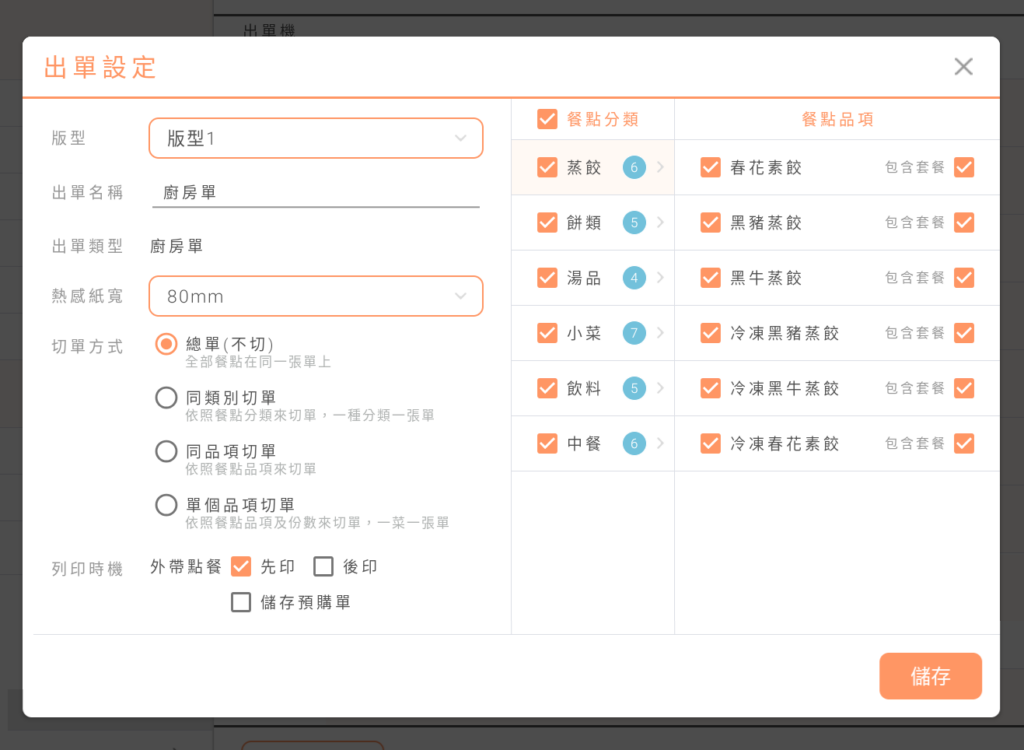The image size is (1024, 750).
Task: Uncheck the 先印 checkbox
Action: 241,567
